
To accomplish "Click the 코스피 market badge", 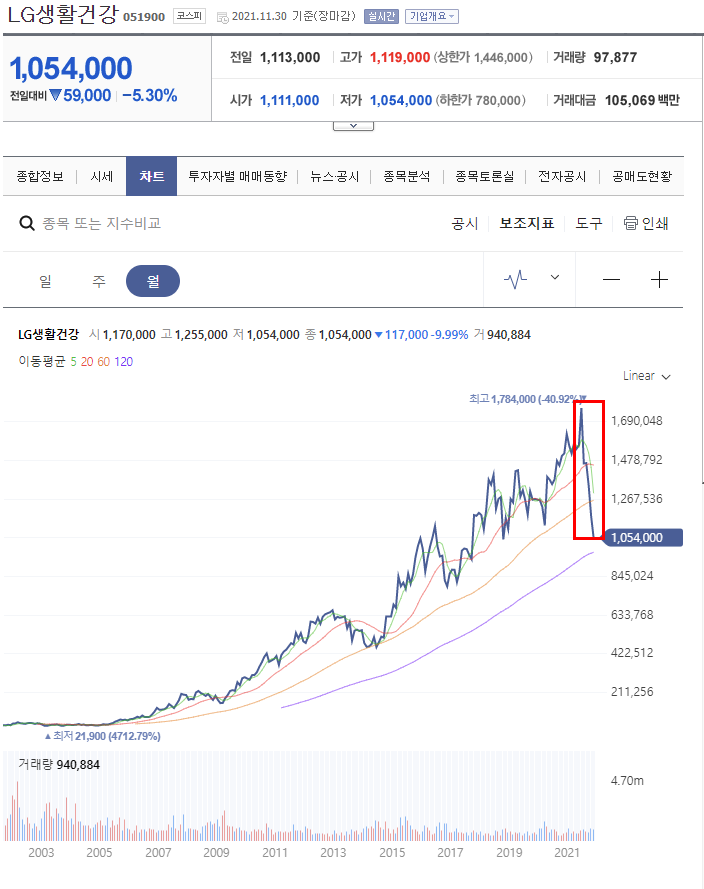I will click(189, 16).
